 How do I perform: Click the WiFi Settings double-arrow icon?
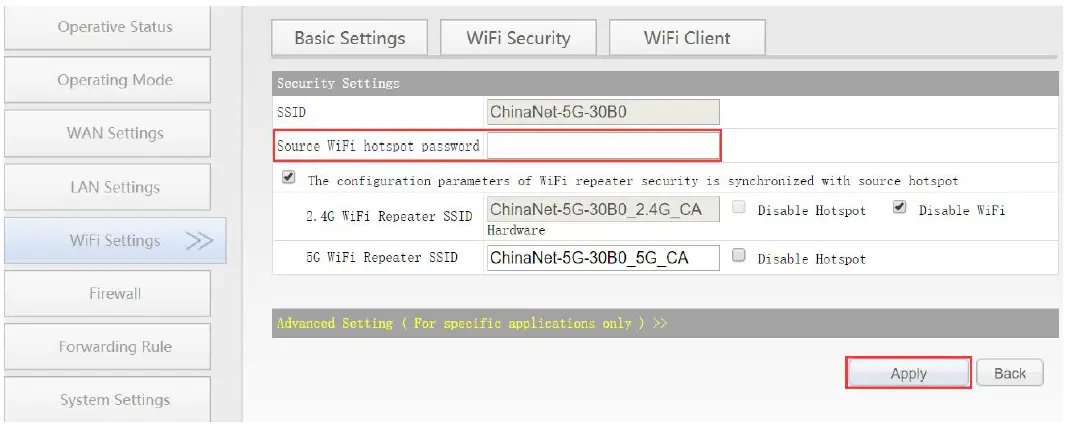click(x=199, y=240)
